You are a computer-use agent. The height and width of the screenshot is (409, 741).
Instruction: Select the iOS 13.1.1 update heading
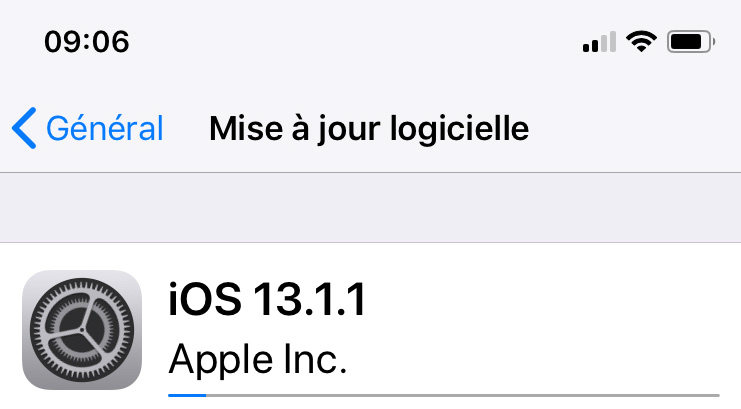pos(267,299)
